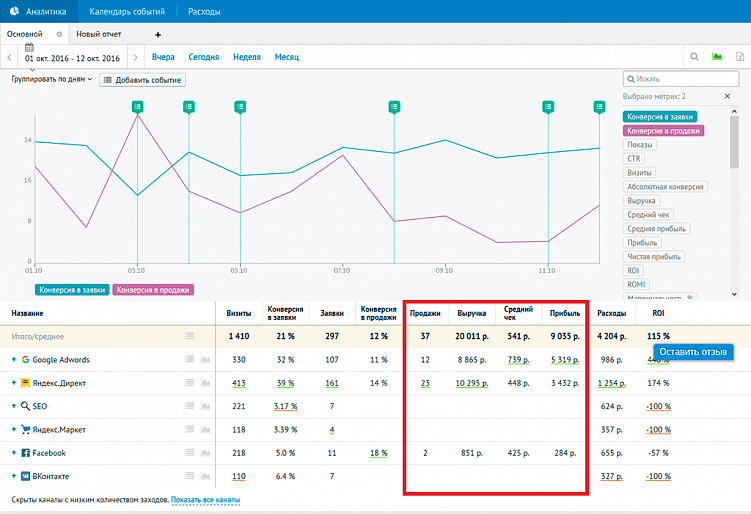Open the Расходы tab
This screenshot has height=514, width=751.
click(x=204, y=11)
